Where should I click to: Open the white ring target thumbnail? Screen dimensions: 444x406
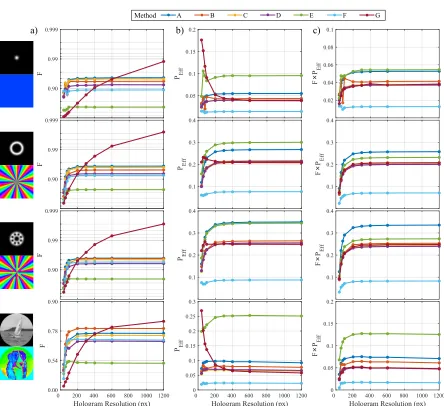[17, 148]
